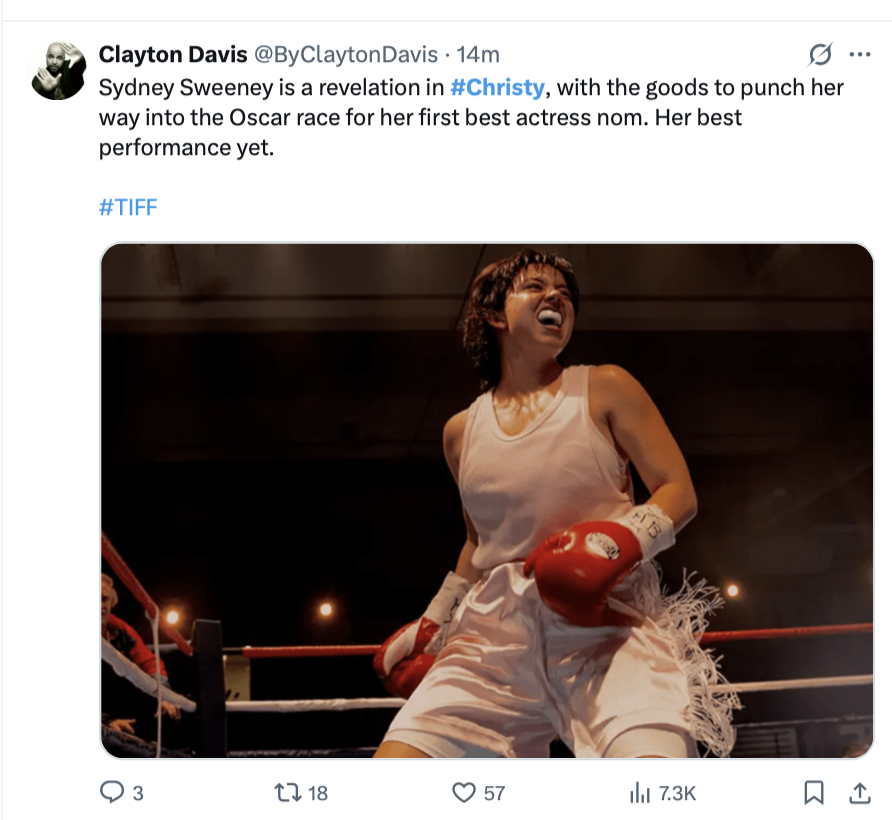
Task: Open the Grok explain-this-post icon
Action: point(821,54)
